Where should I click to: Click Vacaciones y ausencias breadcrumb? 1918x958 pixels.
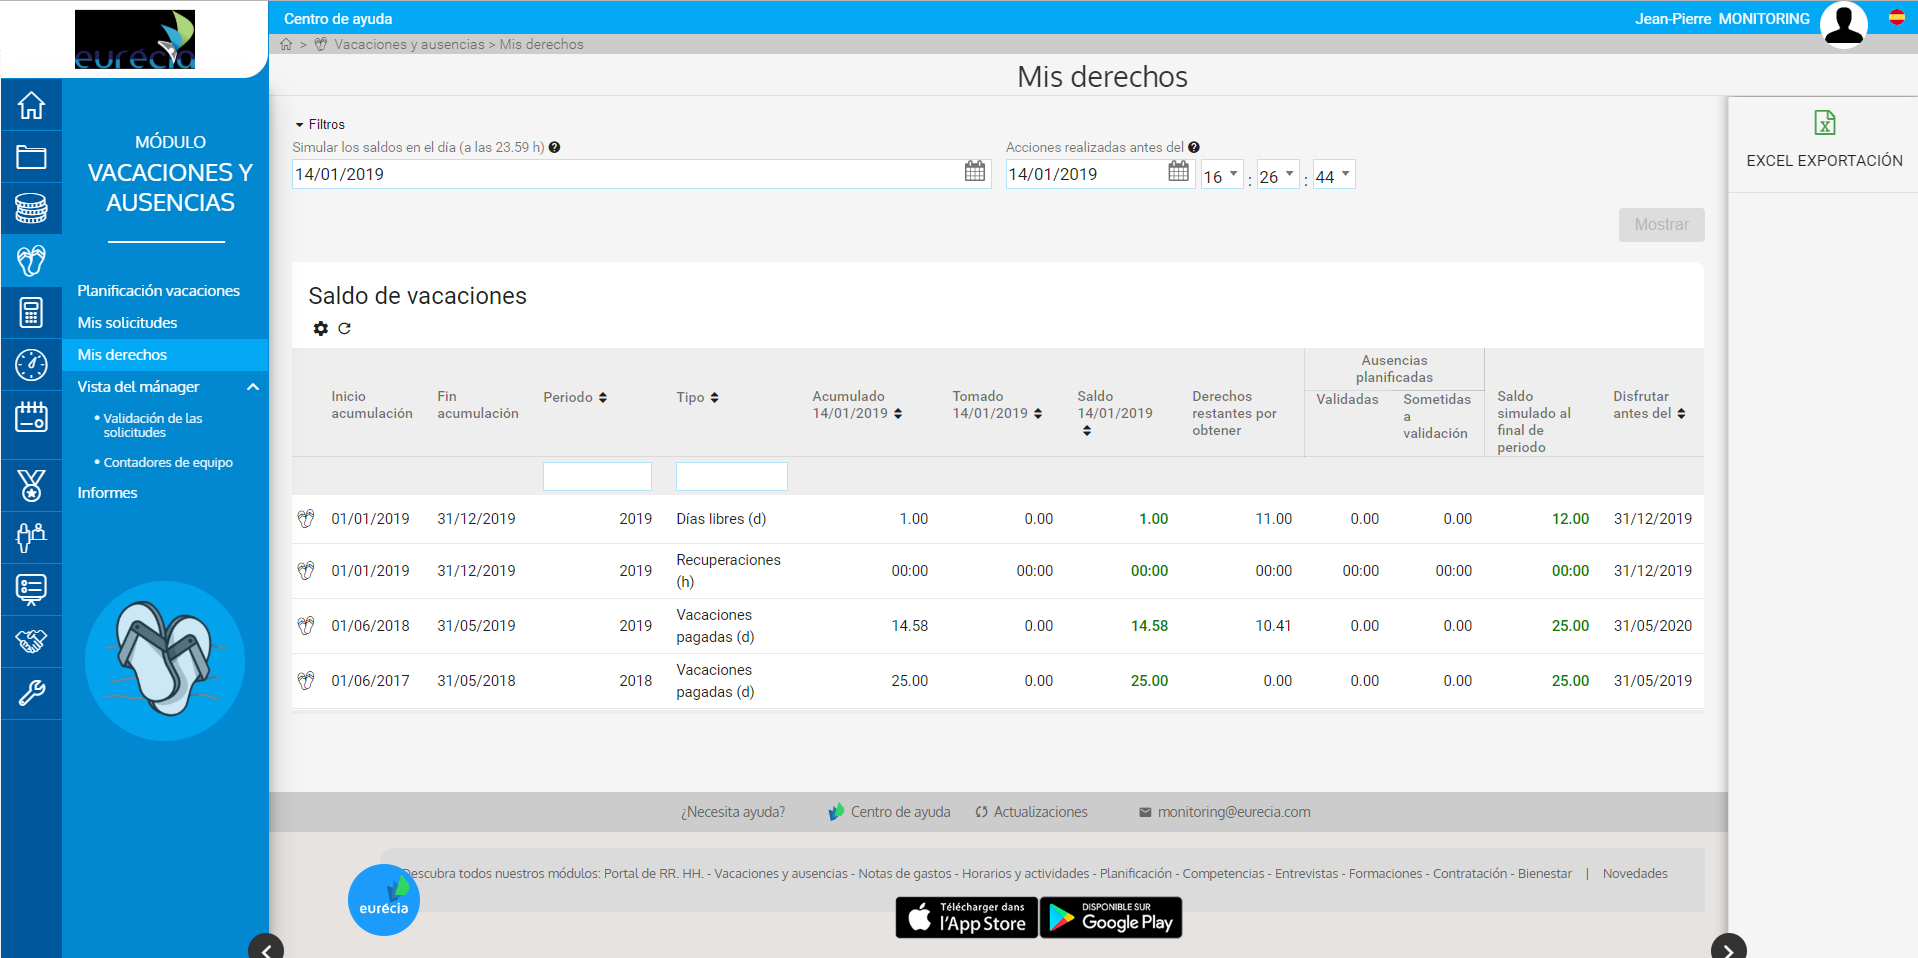[x=409, y=44]
